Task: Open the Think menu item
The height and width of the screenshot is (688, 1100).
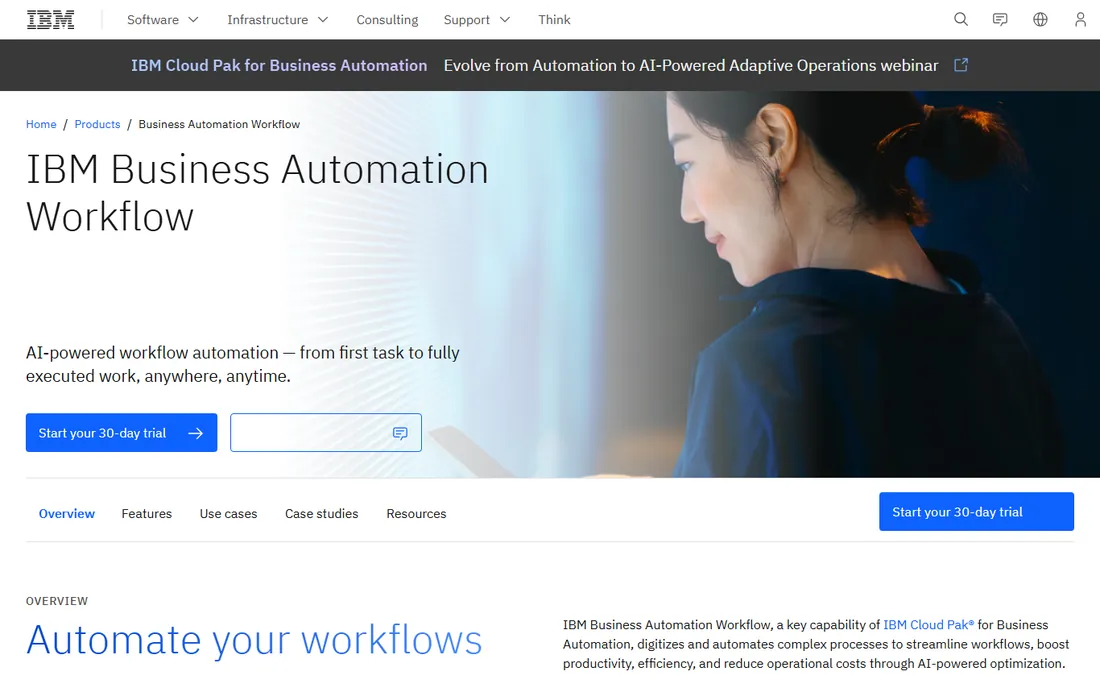Action: [x=554, y=20]
